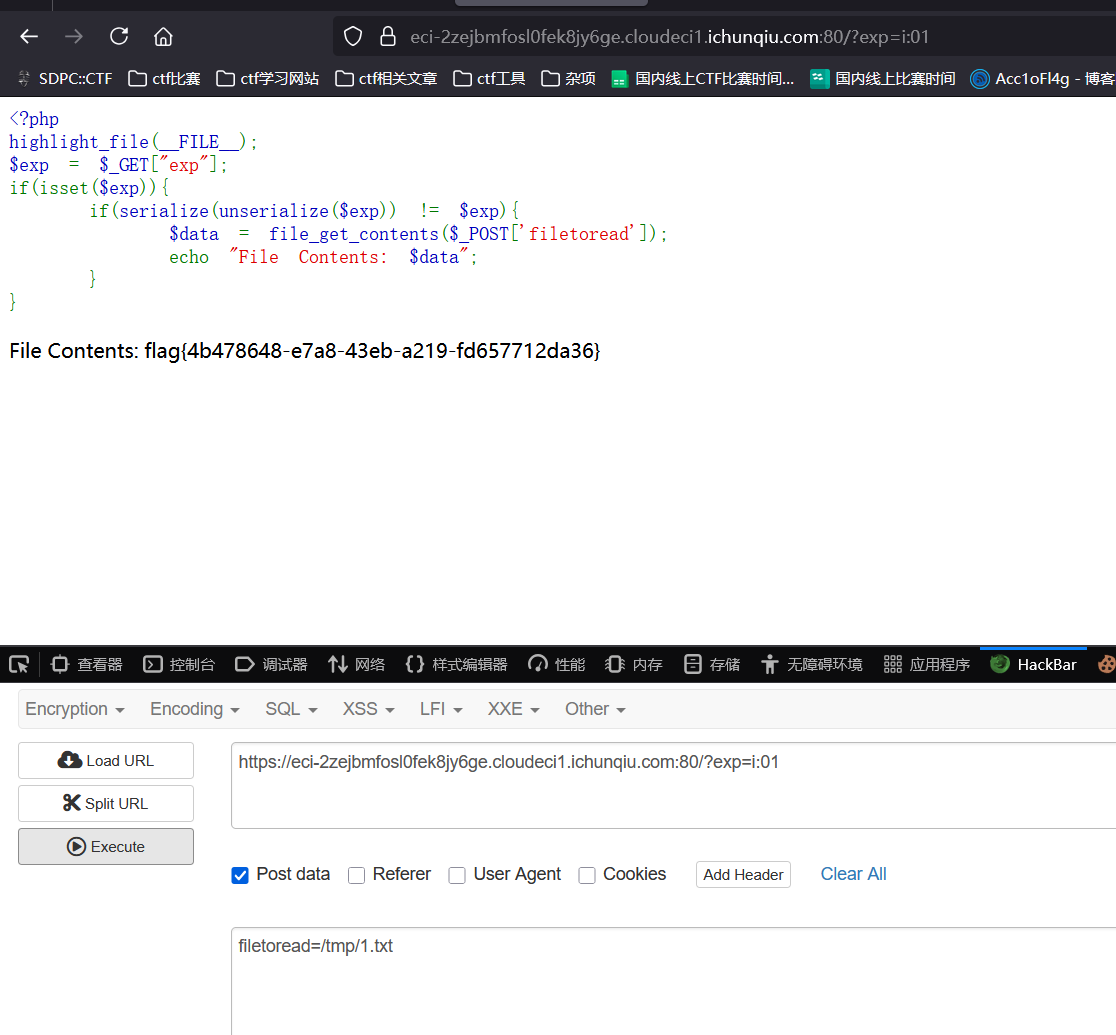
Task: Switch to the 调试器 debugger tab
Action: click(271, 664)
